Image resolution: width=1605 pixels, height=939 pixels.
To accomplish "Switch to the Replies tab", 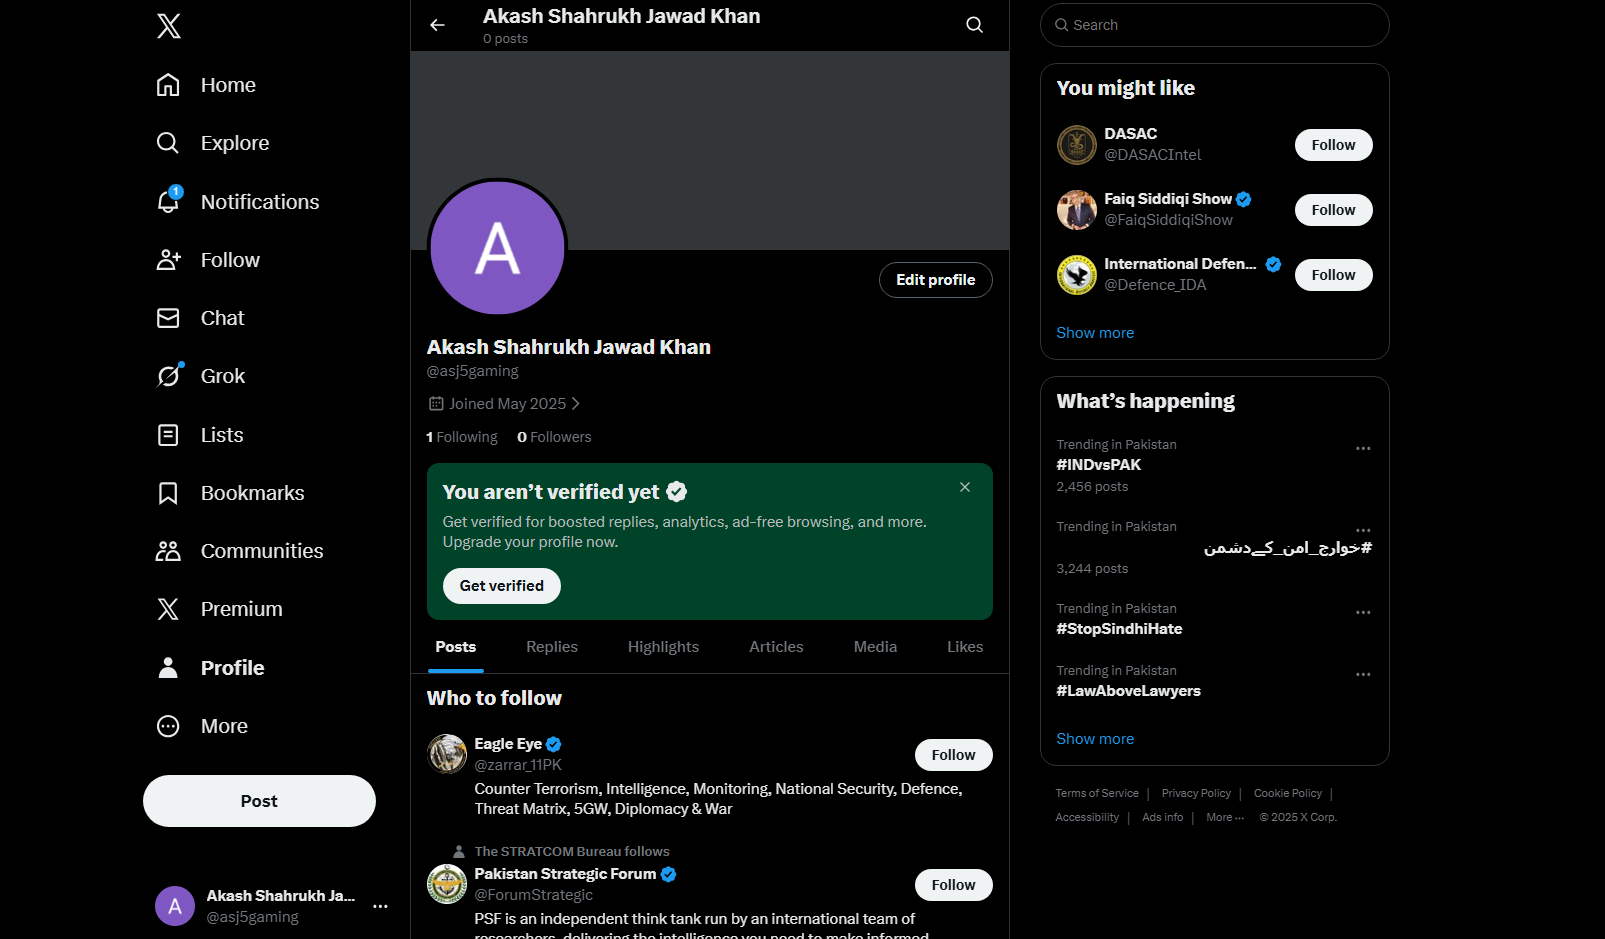I will [552, 647].
